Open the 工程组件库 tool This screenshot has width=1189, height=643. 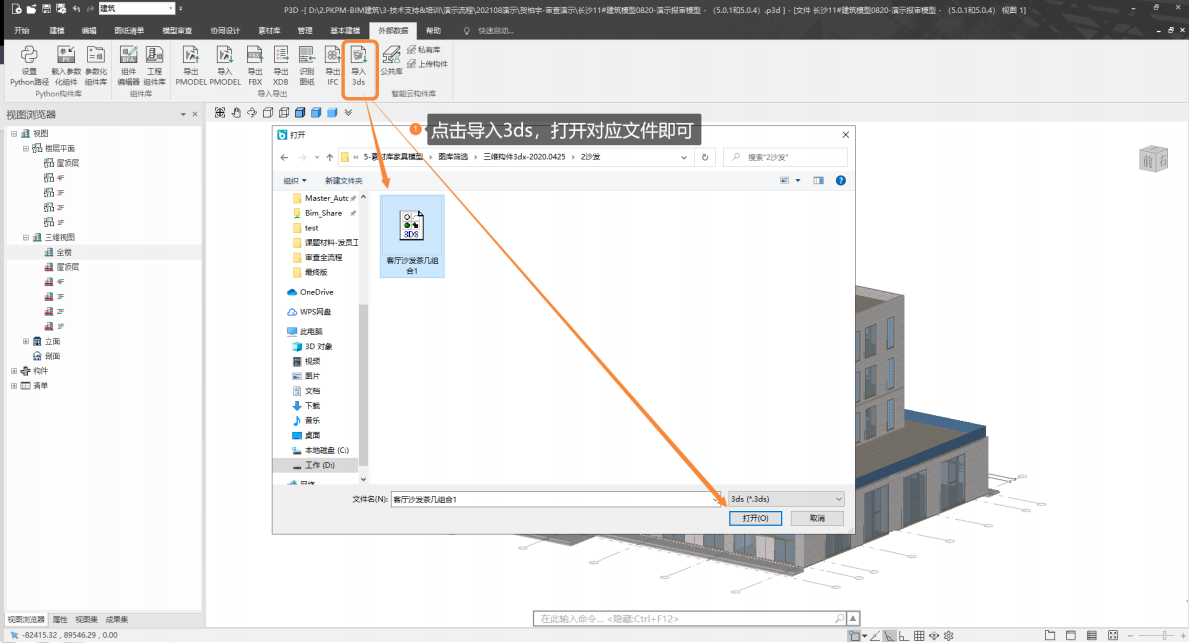(155, 65)
